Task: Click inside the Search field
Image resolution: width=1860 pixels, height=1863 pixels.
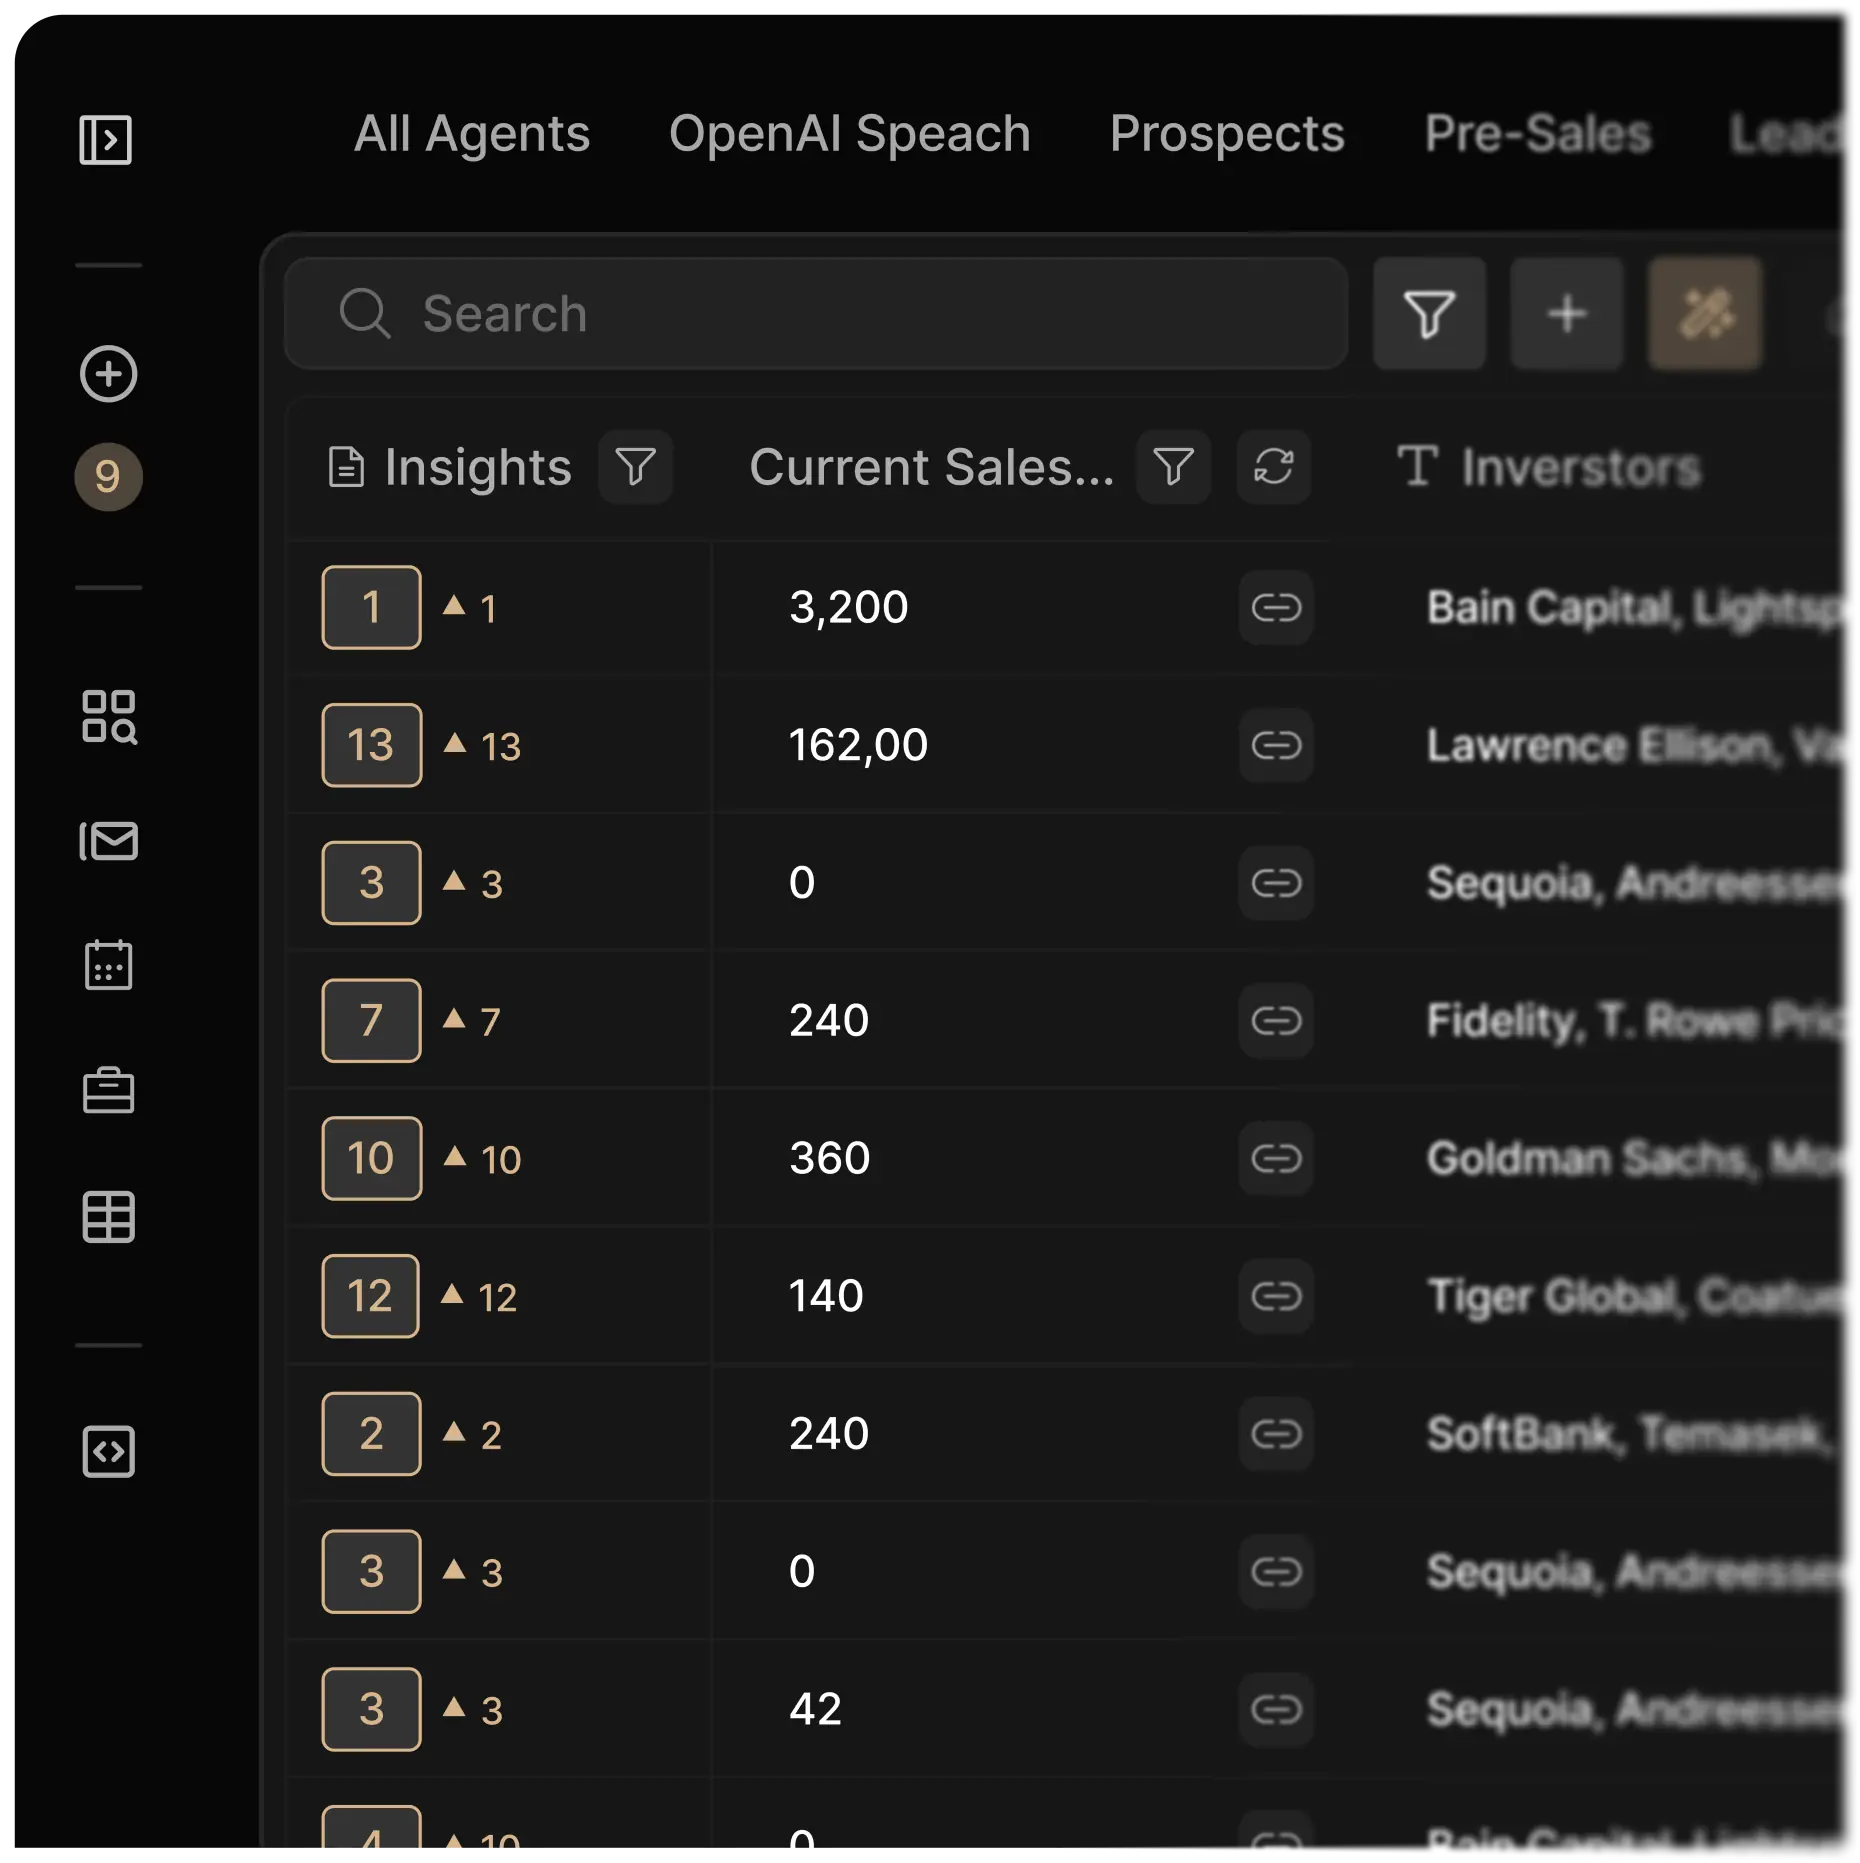Action: (x=815, y=314)
